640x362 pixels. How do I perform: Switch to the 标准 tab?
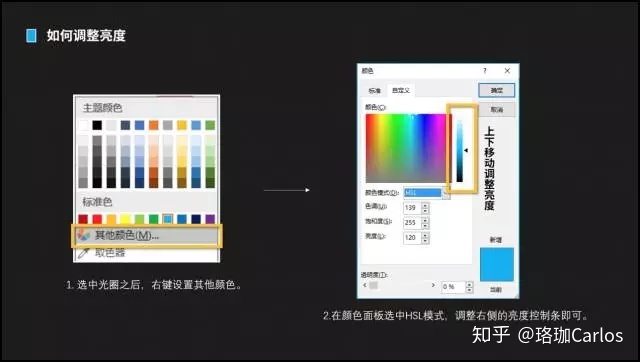[x=374, y=91]
